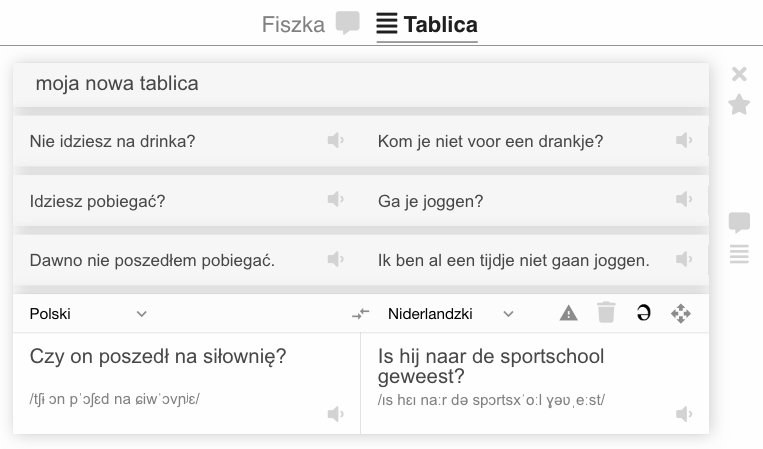Image resolution: width=763 pixels, height=449 pixels.
Task: Close the board with the X button
Action: coord(739,74)
